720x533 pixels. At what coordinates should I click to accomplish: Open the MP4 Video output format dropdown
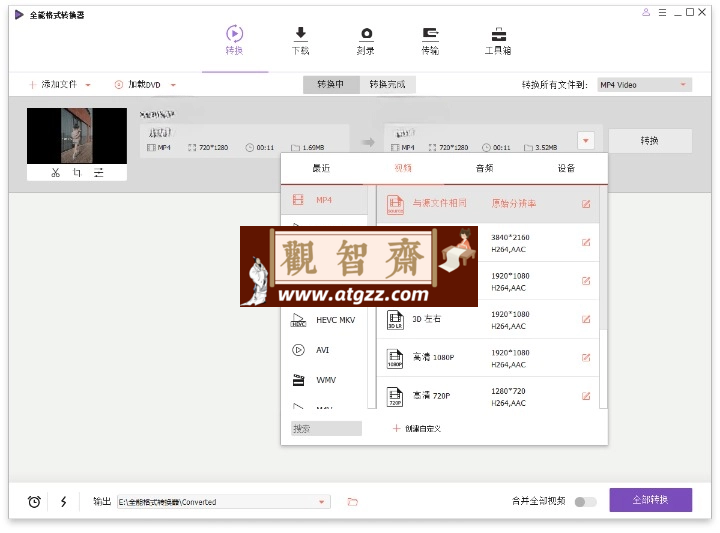(644, 85)
